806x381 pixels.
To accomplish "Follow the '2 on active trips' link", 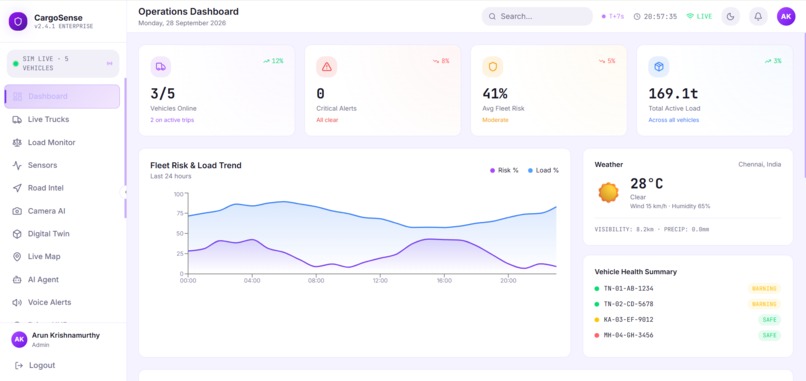I will pyautogui.click(x=172, y=120).
